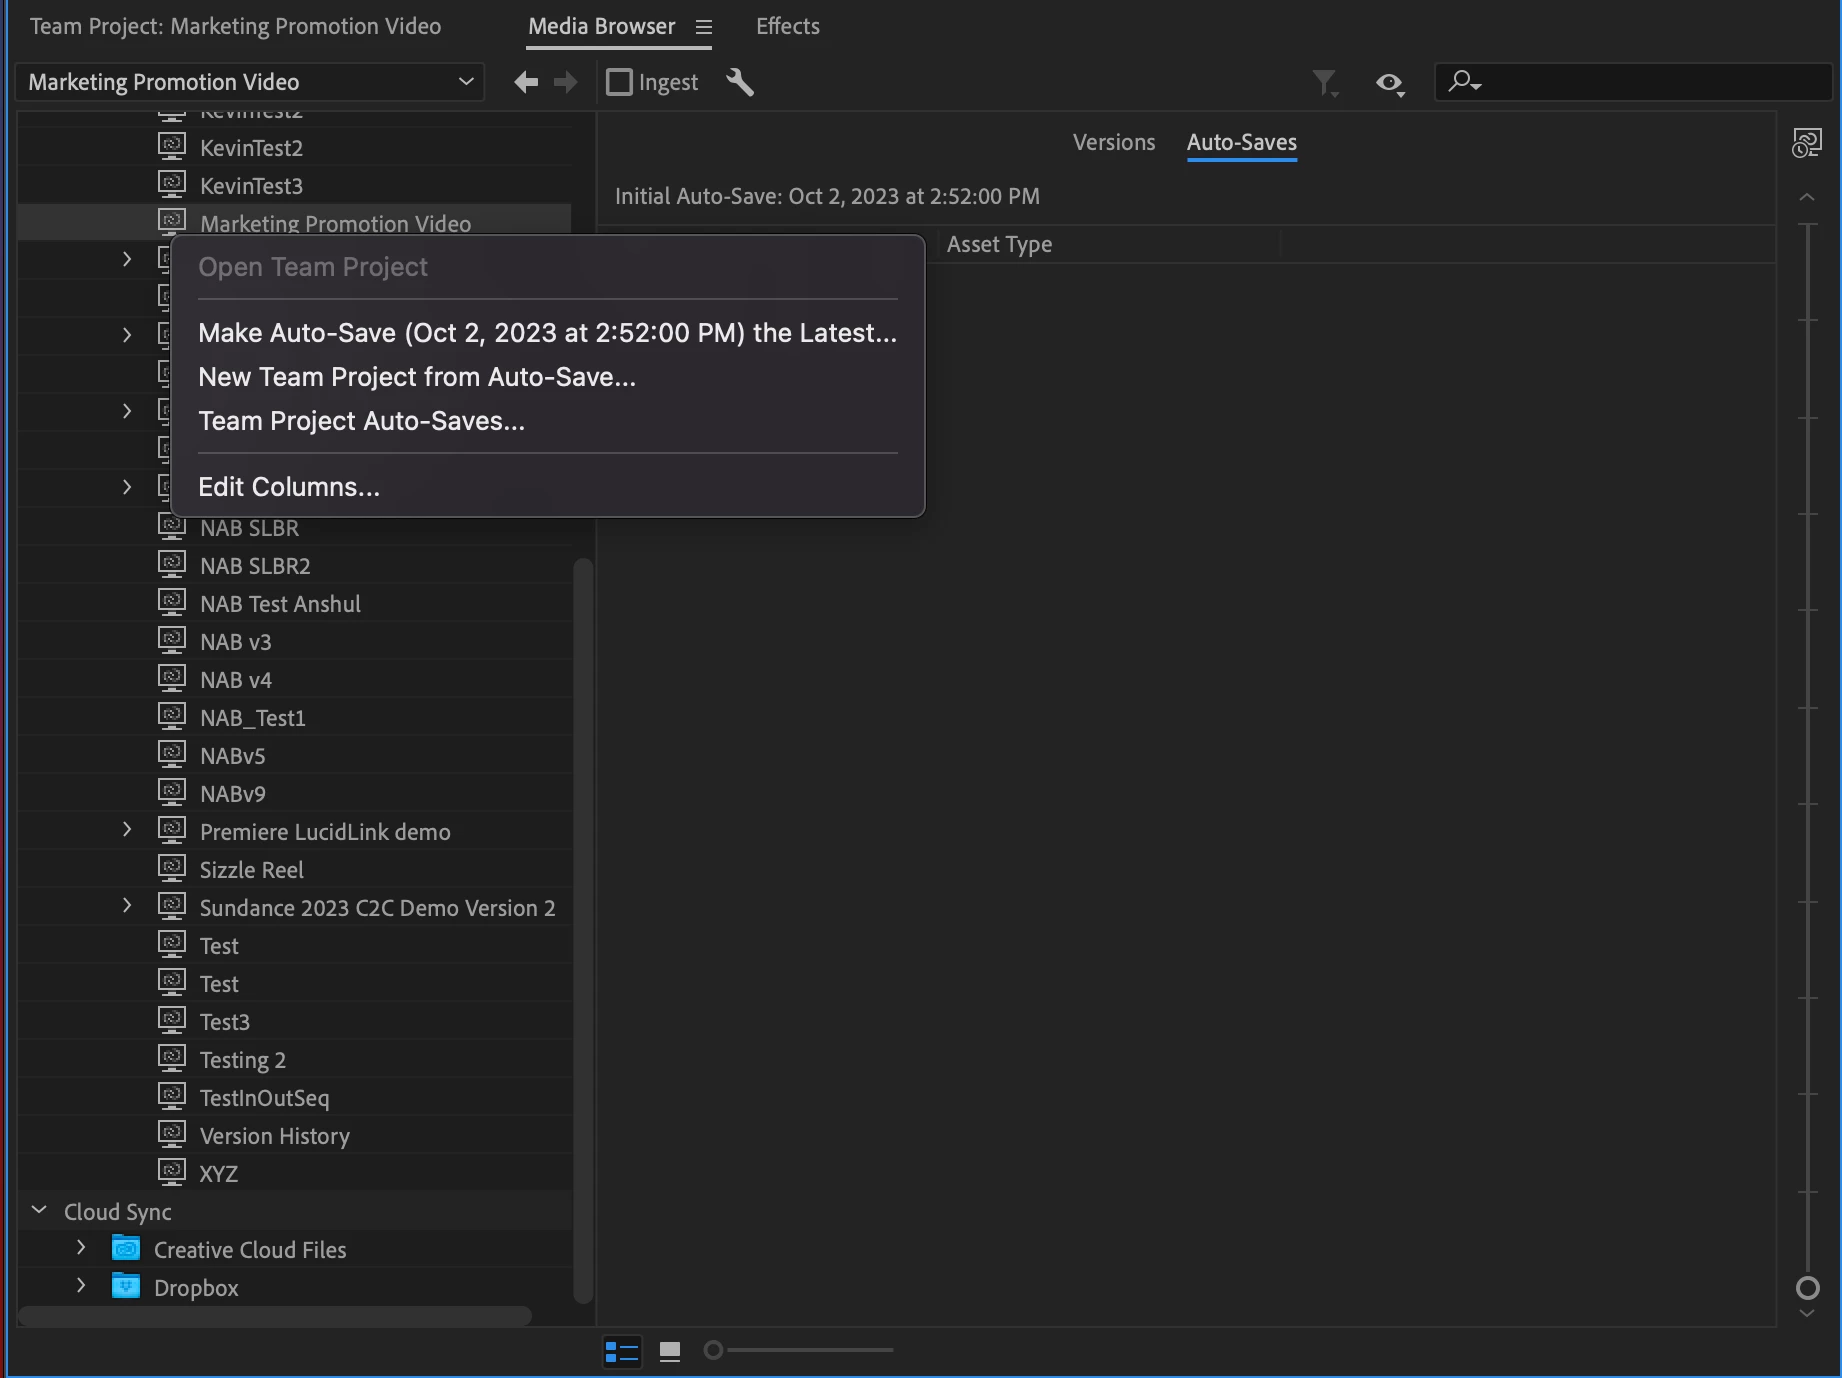Step auto-save history down with bottom chevron
The image size is (1842, 1378).
tap(1807, 1313)
